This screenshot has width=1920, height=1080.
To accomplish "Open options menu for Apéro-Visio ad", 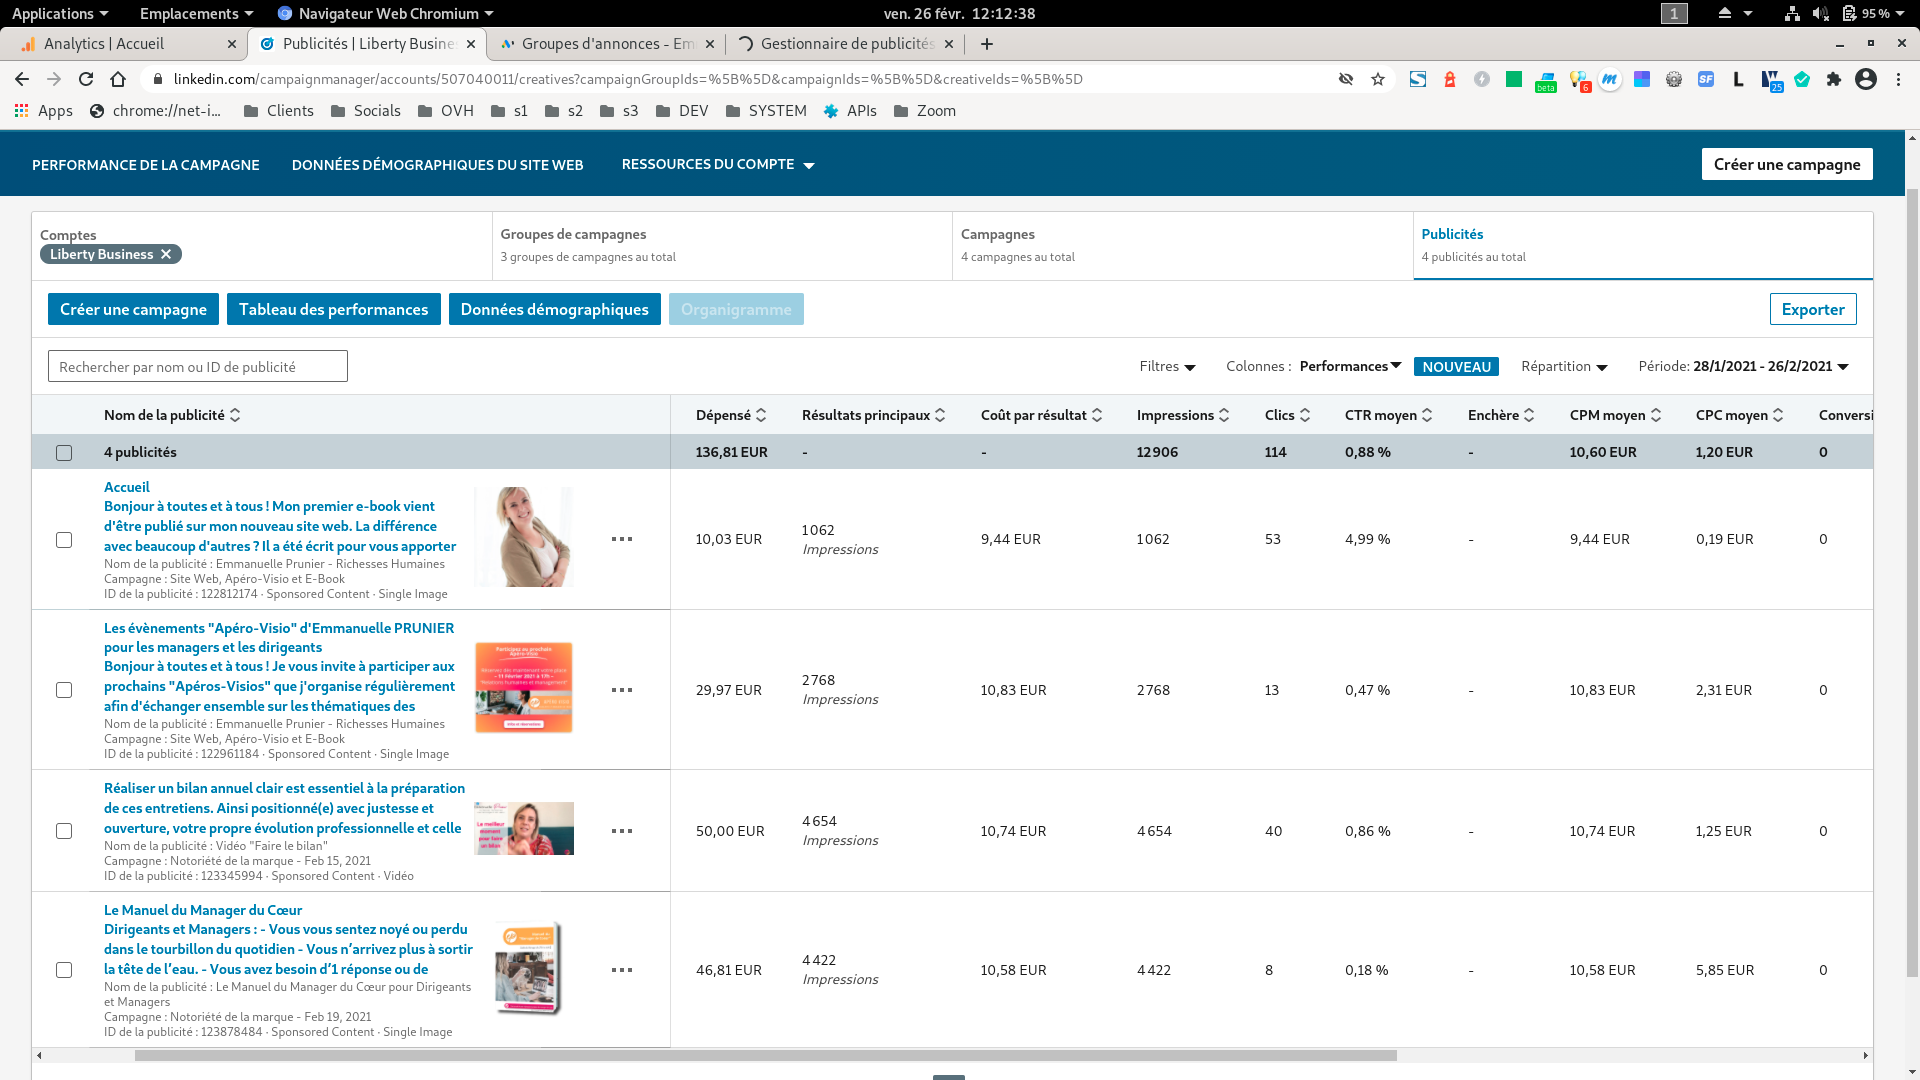I will click(622, 690).
